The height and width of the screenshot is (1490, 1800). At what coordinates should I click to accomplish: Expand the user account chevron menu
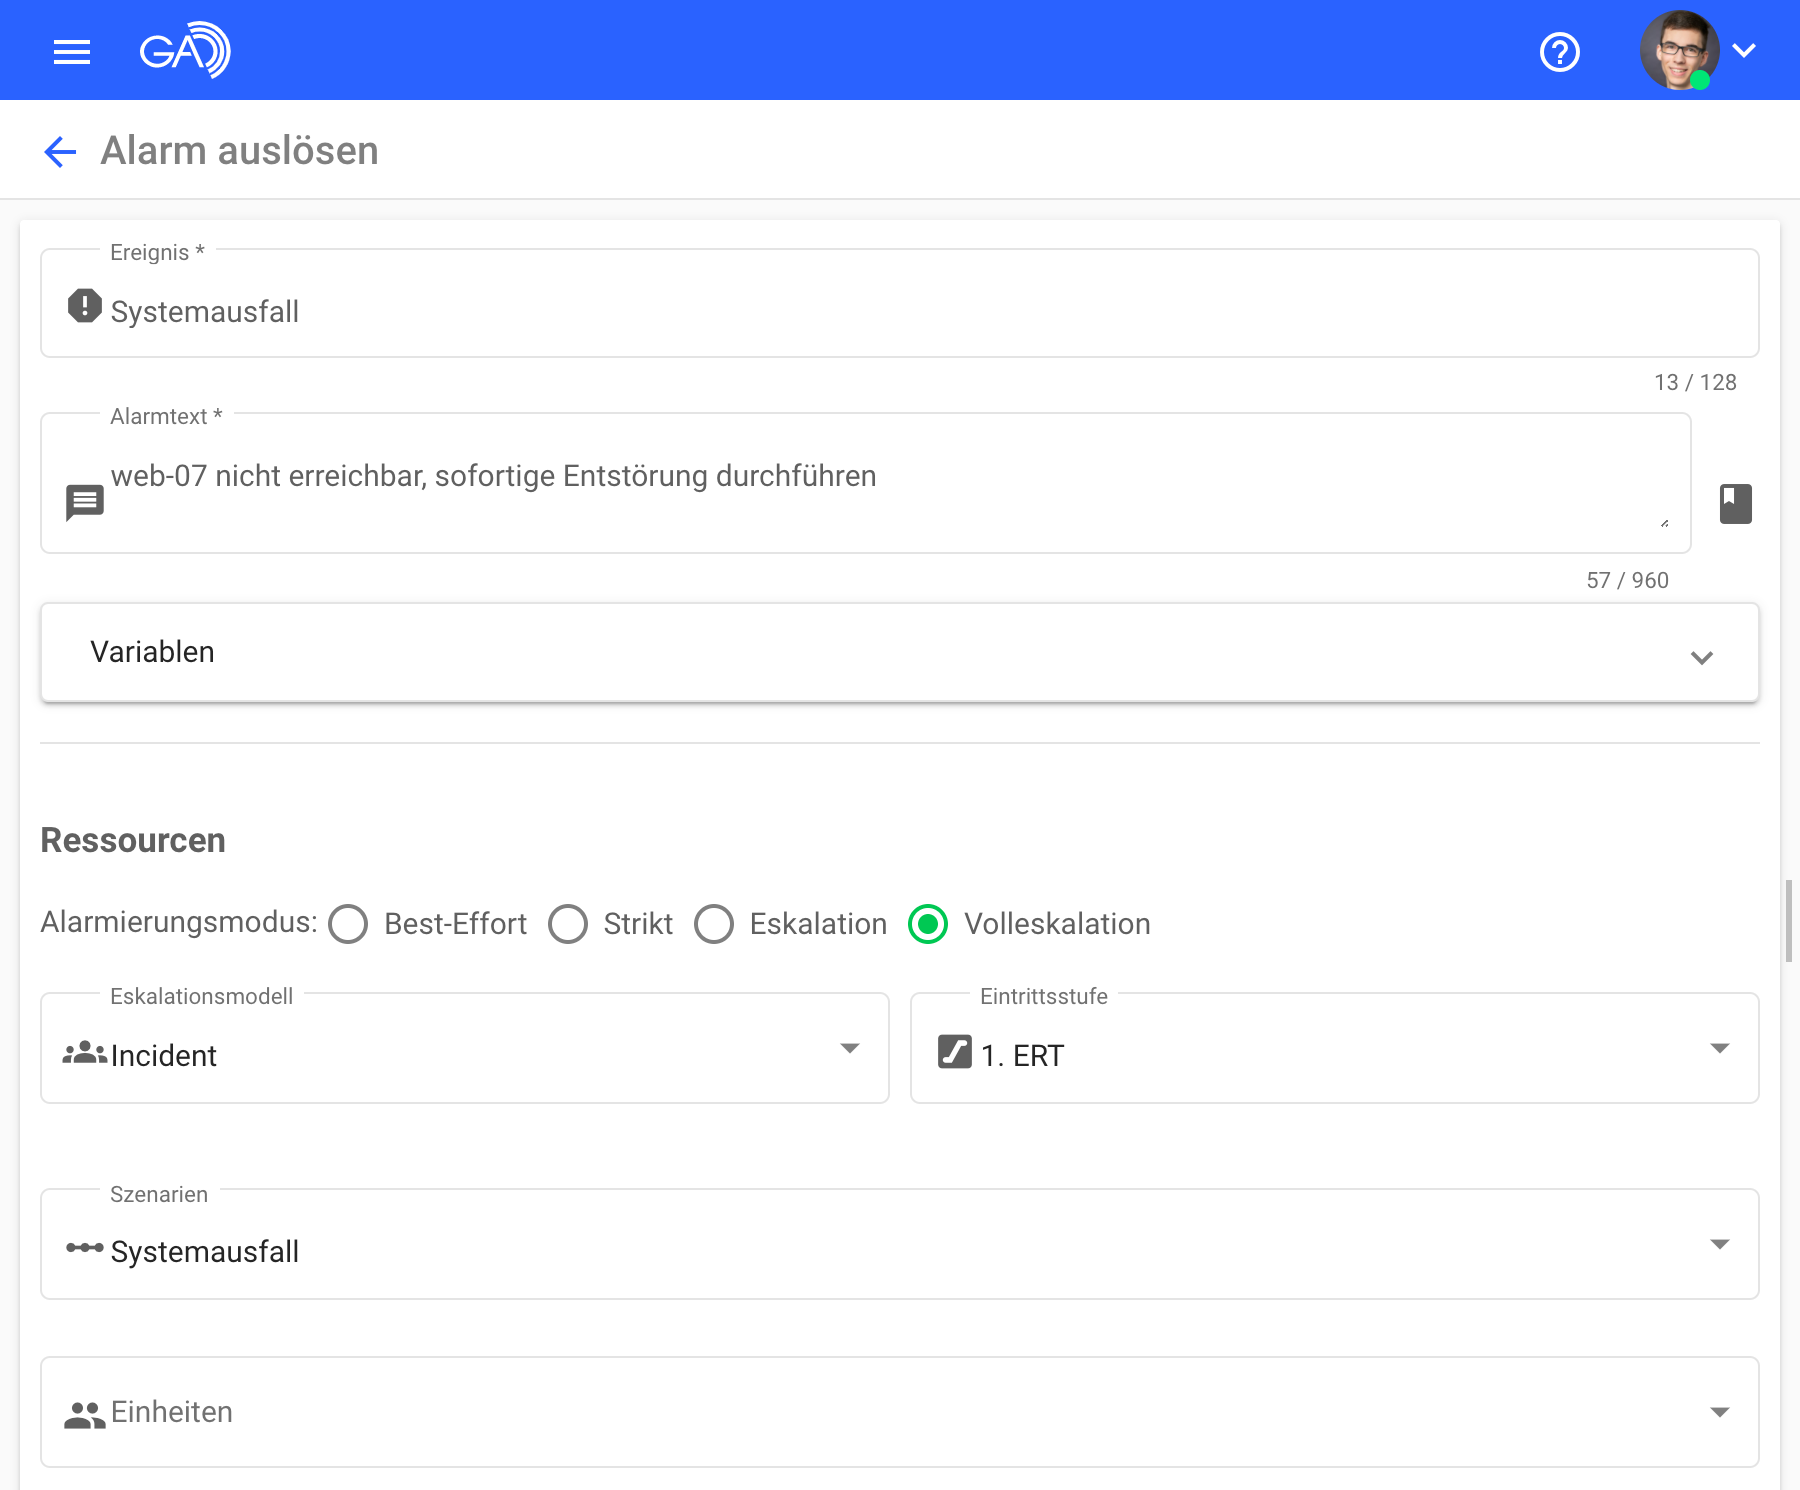coord(1744,51)
